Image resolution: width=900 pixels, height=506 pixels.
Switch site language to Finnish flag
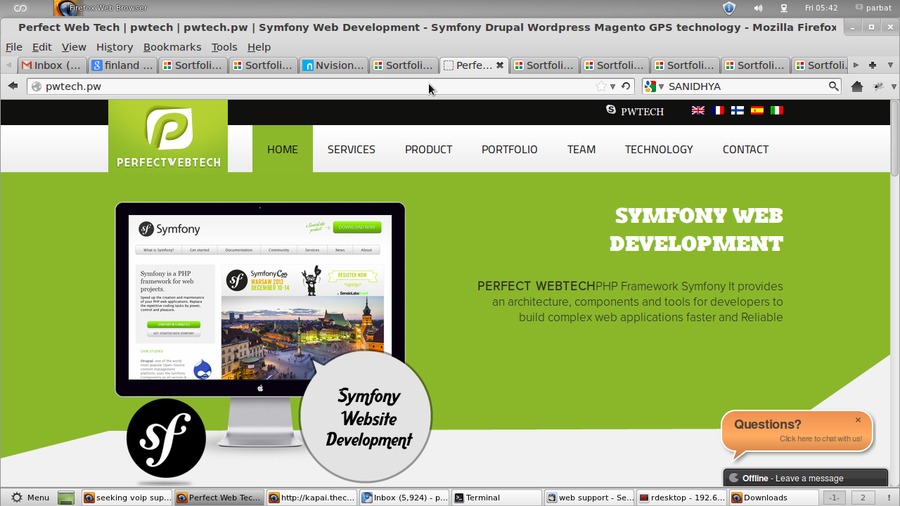(737, 110)
